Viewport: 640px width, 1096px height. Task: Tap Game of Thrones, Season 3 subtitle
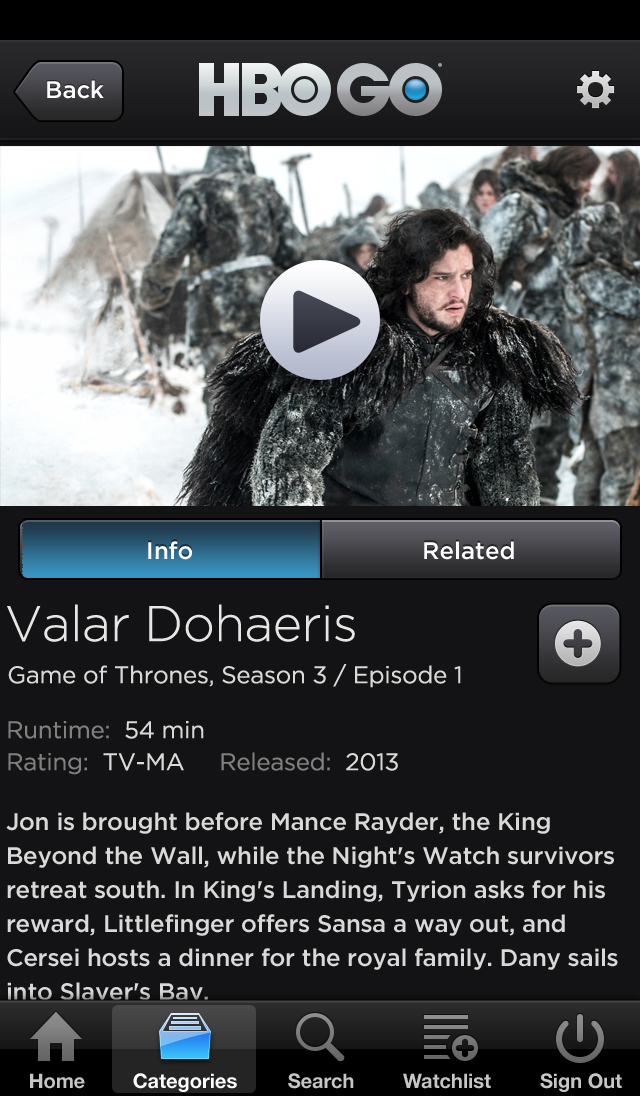(x=235, y=676)
